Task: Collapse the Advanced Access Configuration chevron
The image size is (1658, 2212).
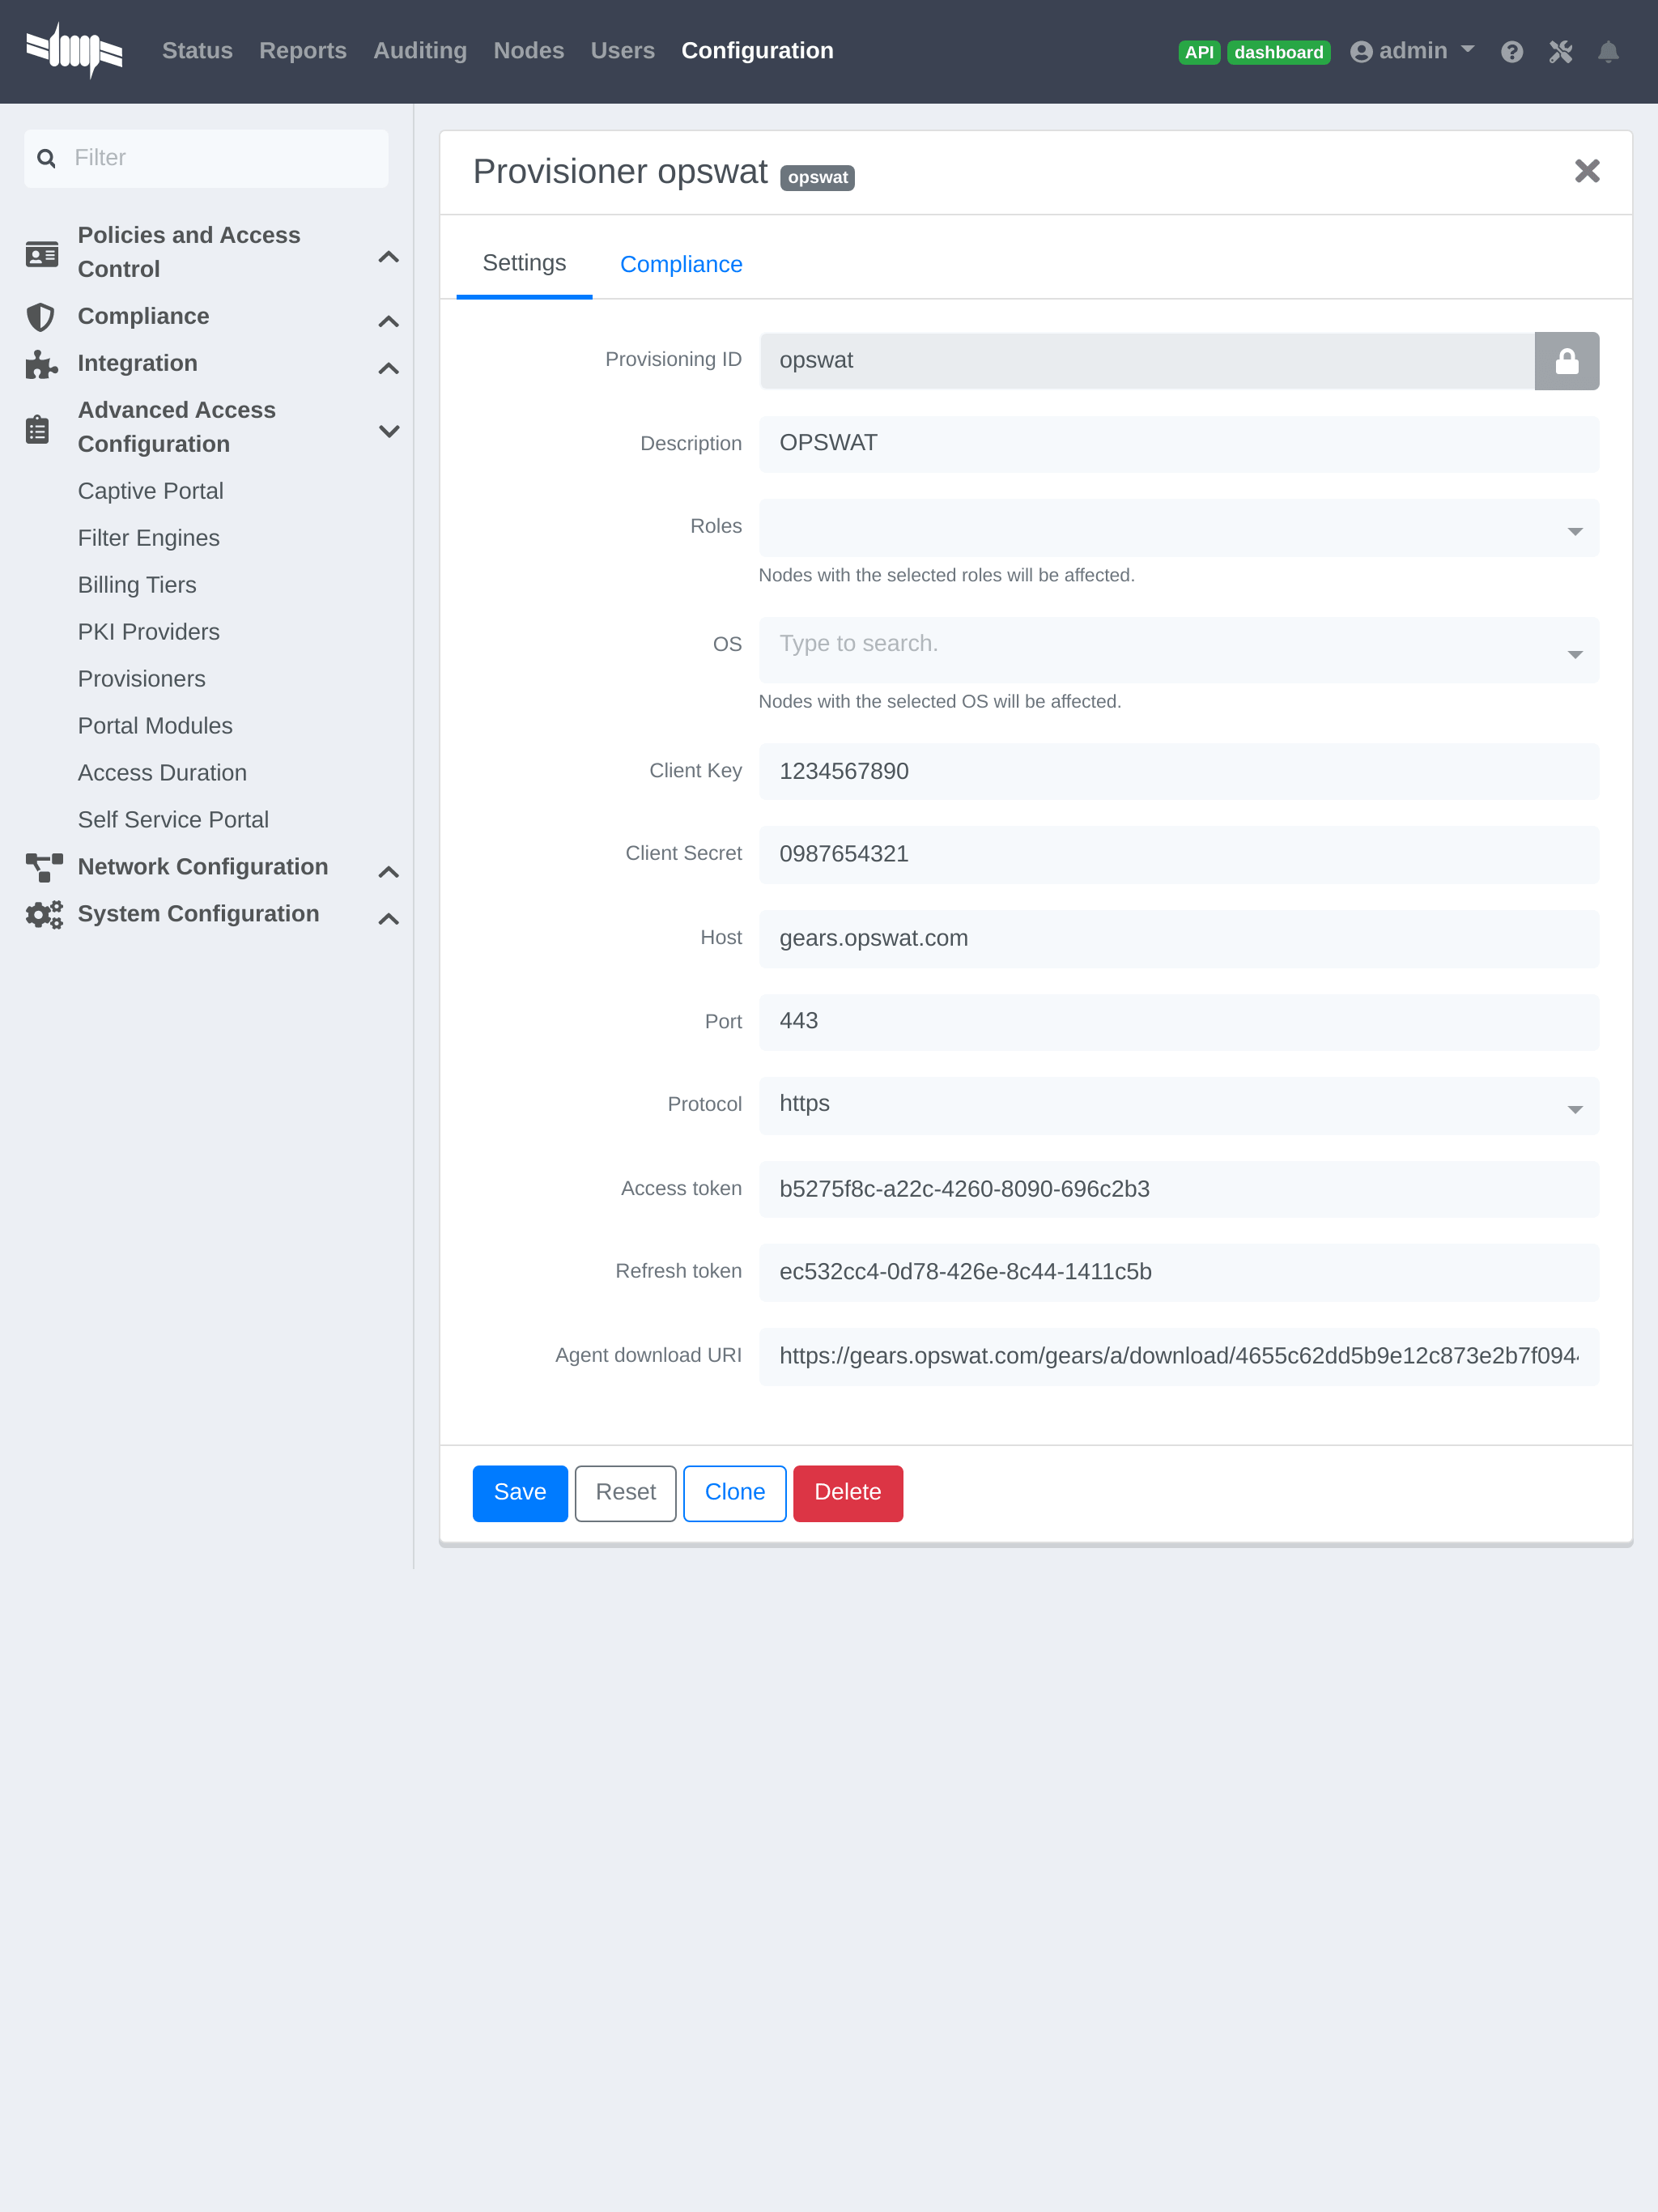Action: pos(388,431)
